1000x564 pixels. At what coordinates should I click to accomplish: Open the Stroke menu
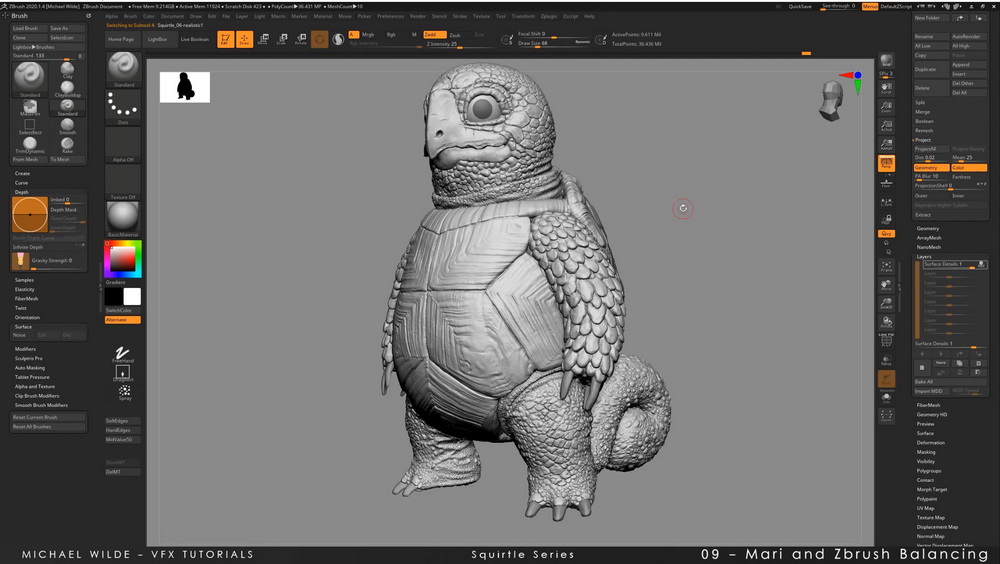tap(459, 16)
